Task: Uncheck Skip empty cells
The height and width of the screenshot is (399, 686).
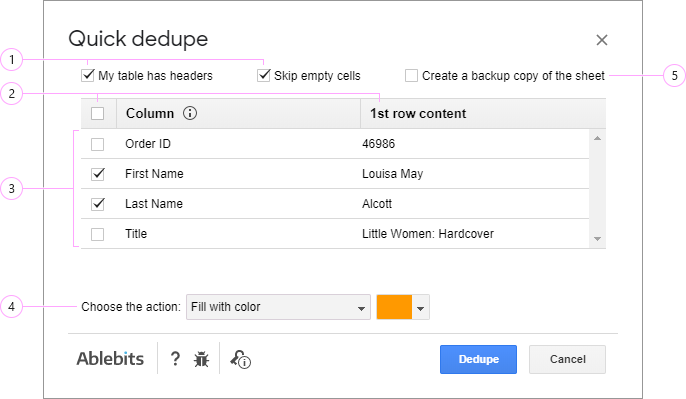Action: pos(264,75)
